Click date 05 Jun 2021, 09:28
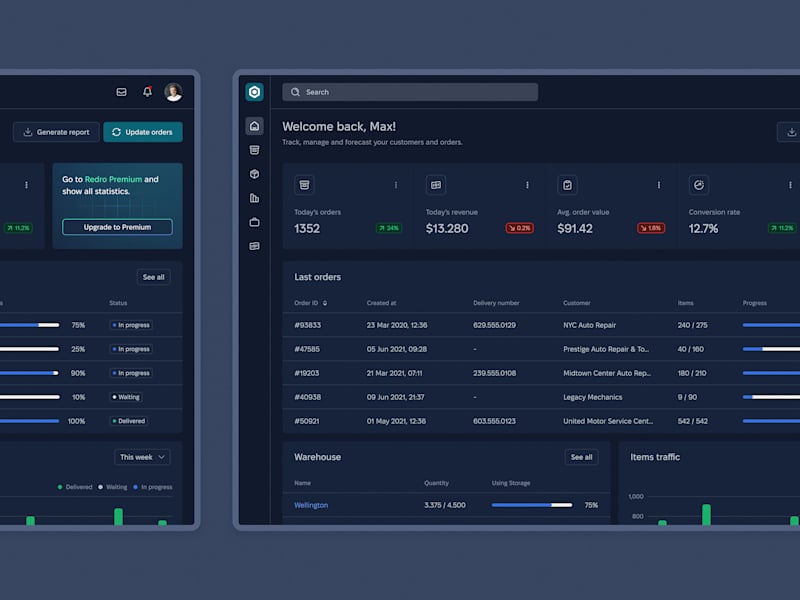The image size is (800, 600). (396, 349)
